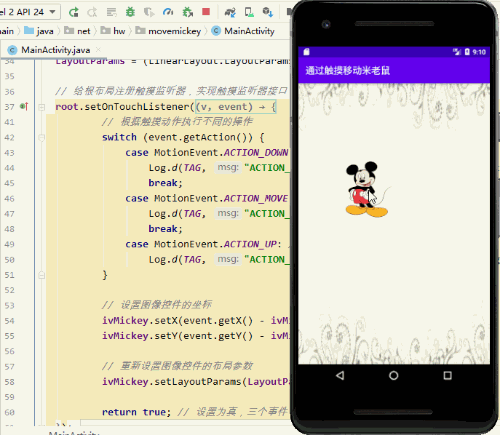The width and height of the screenshot is (500, 435).
Task: Click Attach Debugger to Android Process icon
Action: pyautogui.click(x=188, y=12)
